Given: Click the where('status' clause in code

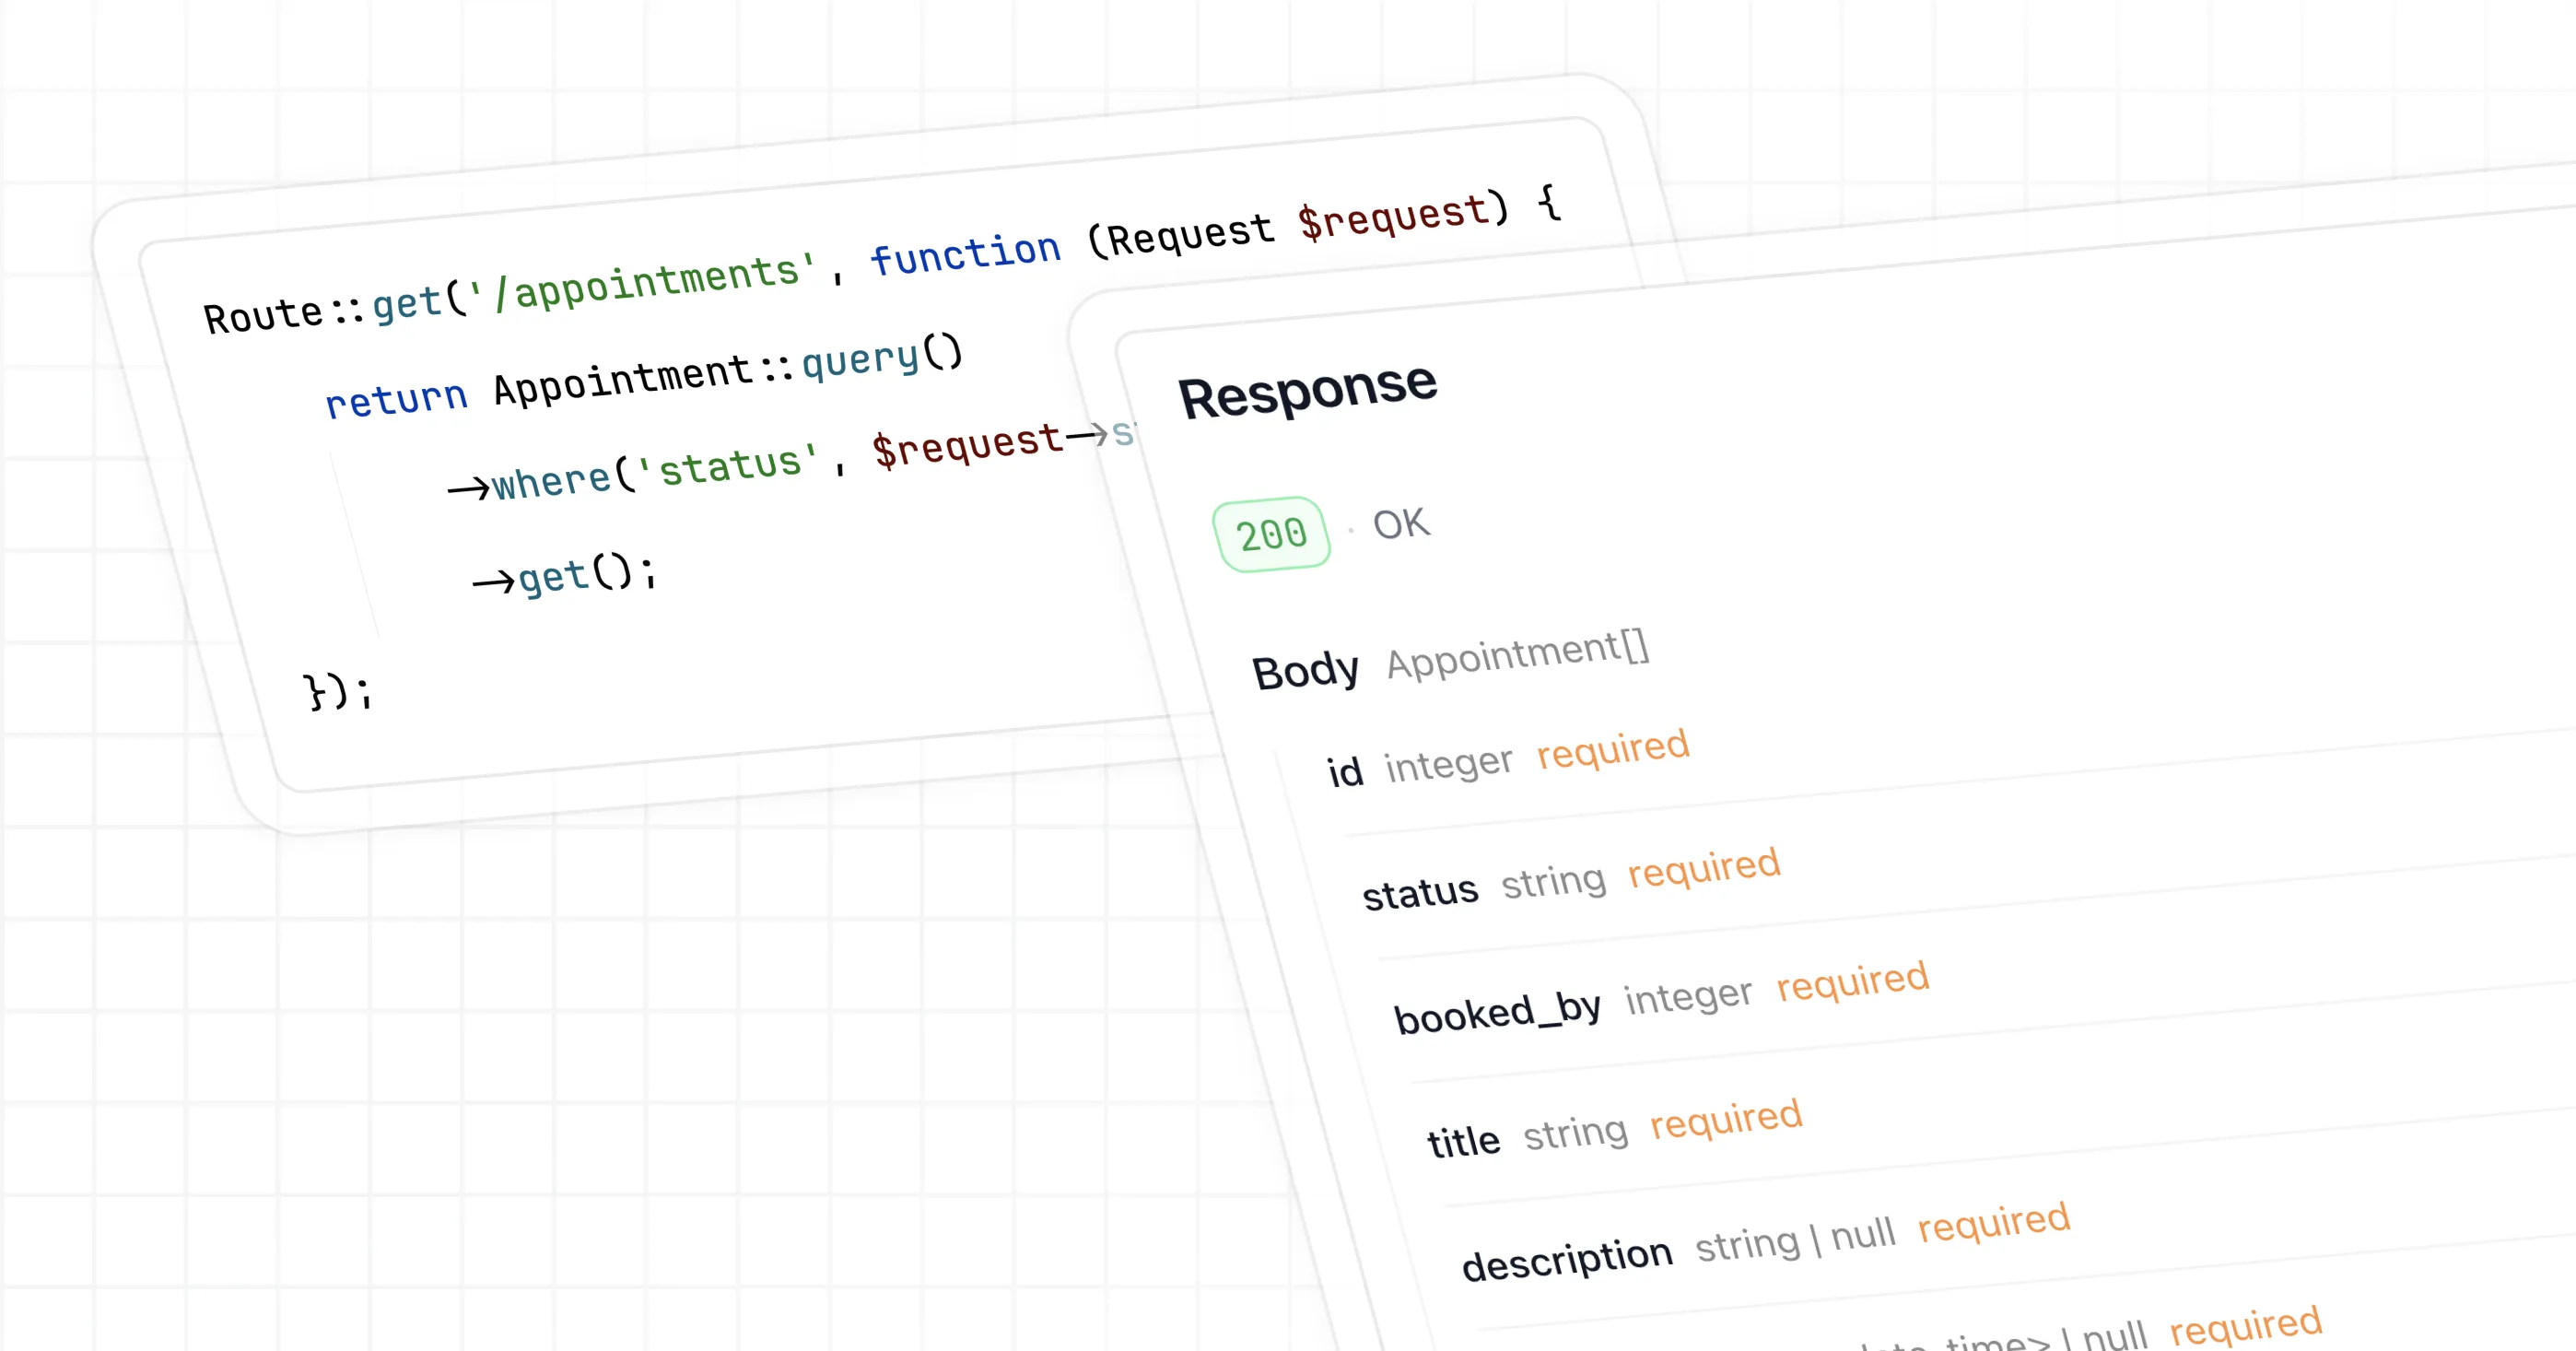Looking at the screenshot, I should click(654, 472).
